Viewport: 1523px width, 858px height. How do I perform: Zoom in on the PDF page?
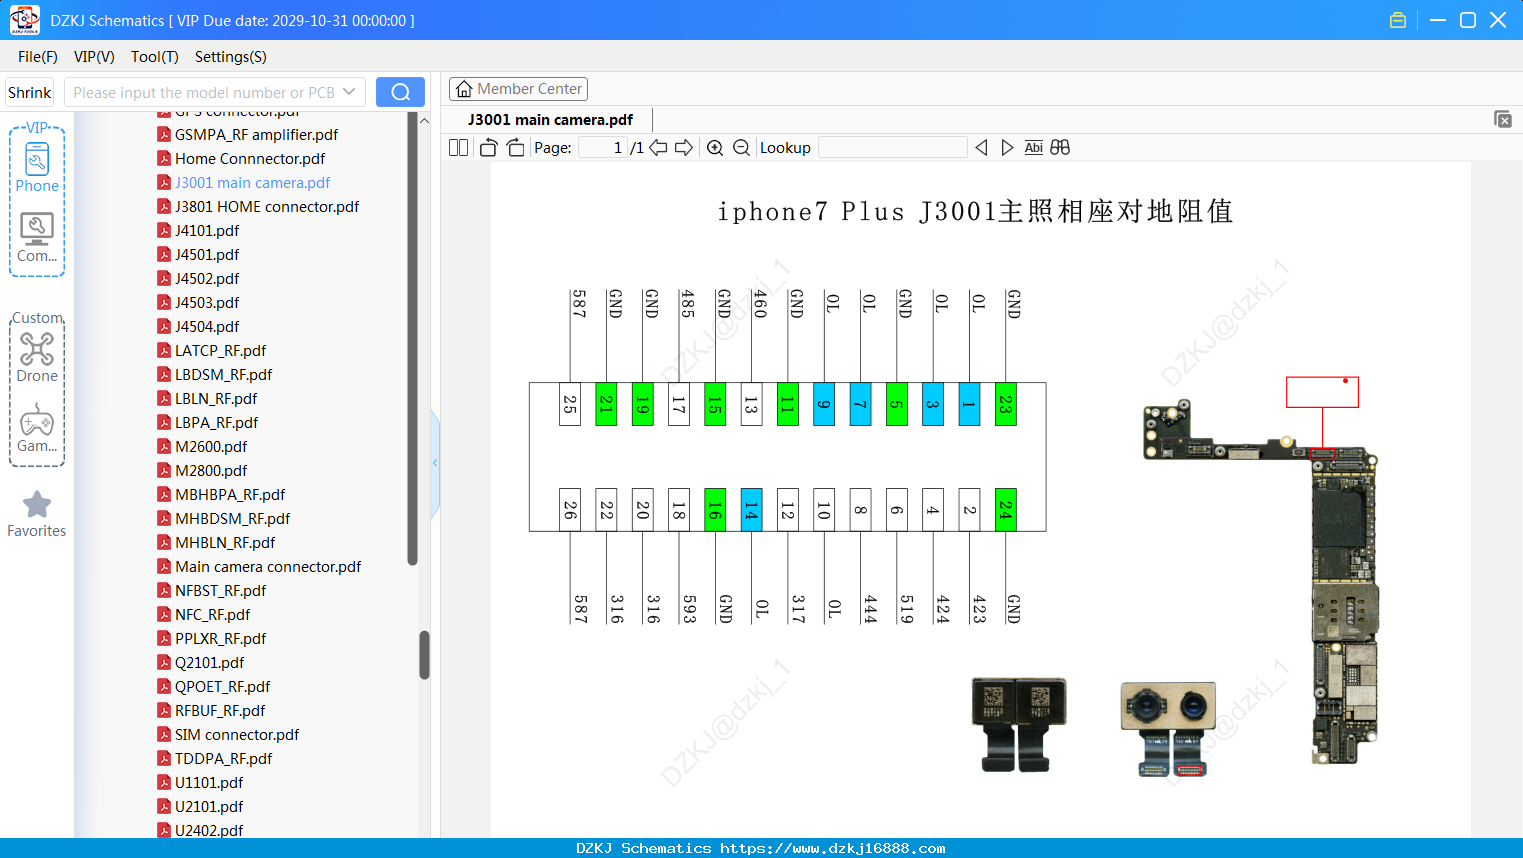(715, 148)
